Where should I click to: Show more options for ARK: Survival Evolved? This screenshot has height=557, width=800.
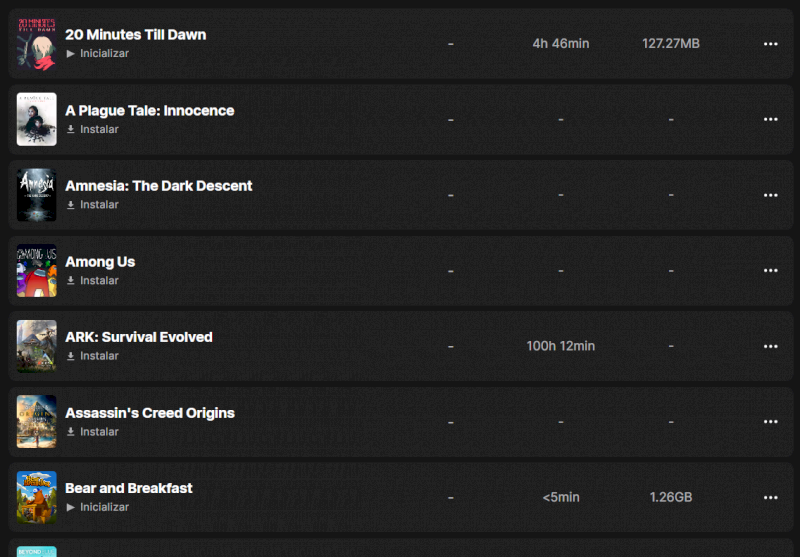coord(770,346)
